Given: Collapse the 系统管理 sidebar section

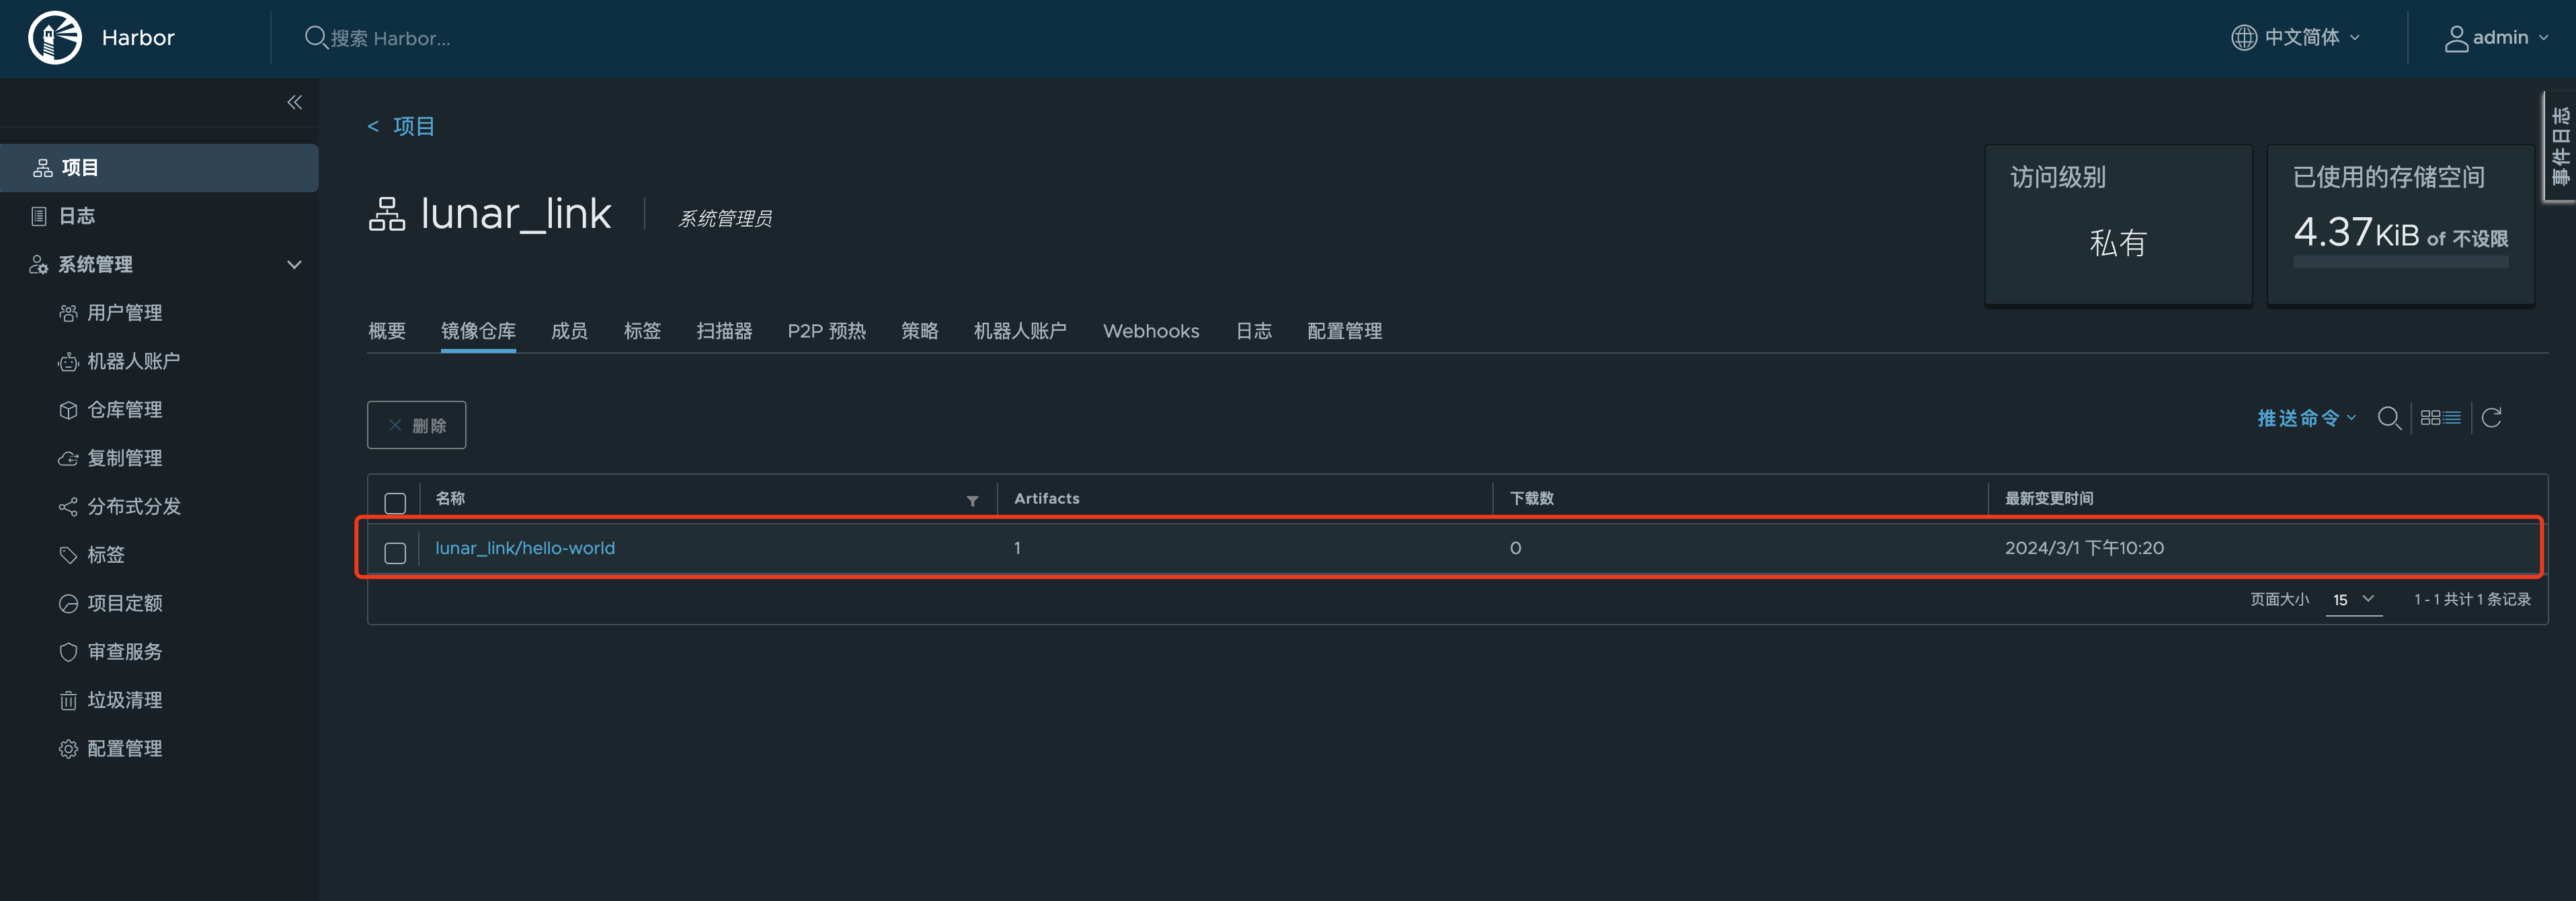Looking at the screenshot, I should (294, 265).
